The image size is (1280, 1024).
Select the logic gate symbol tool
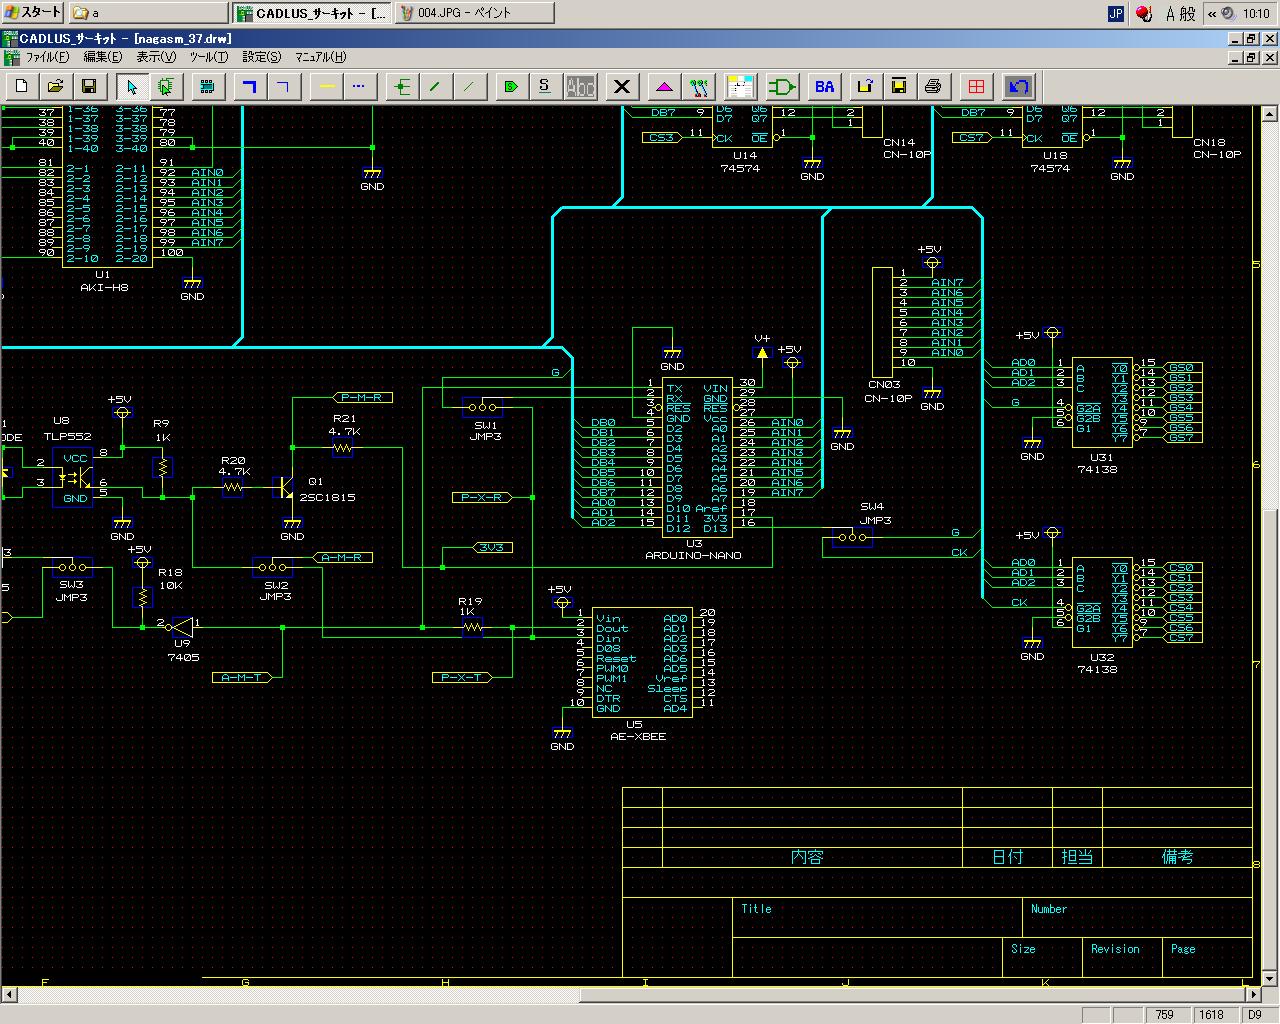coord(782,87)
